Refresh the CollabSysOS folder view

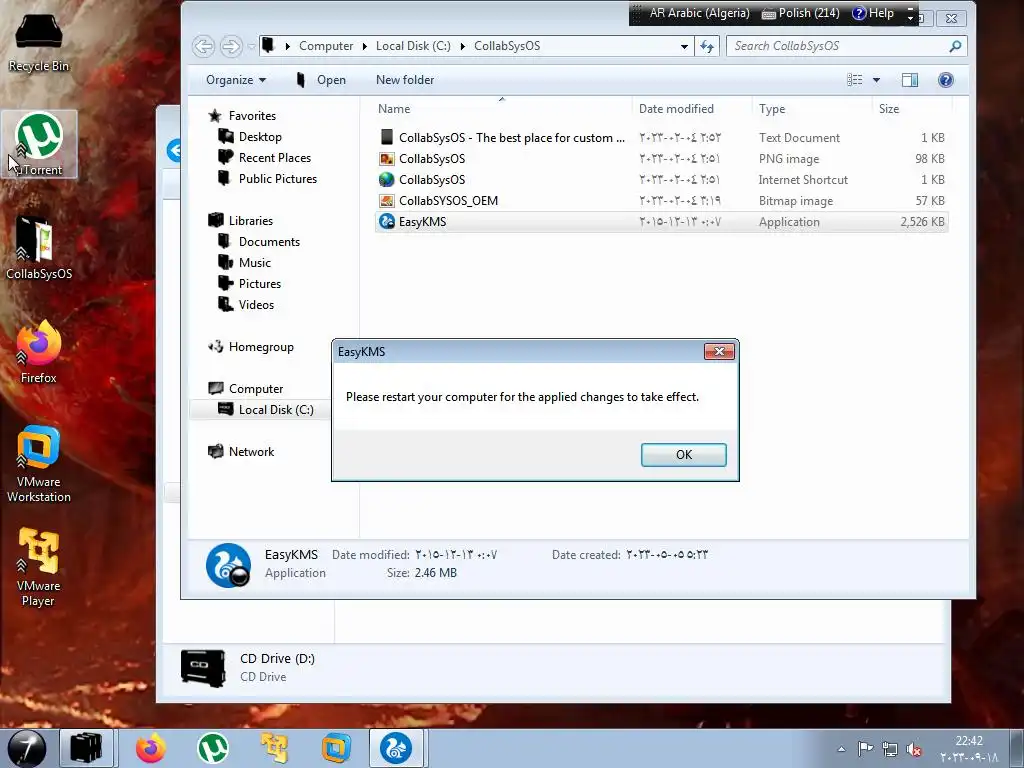pos(707,46)
